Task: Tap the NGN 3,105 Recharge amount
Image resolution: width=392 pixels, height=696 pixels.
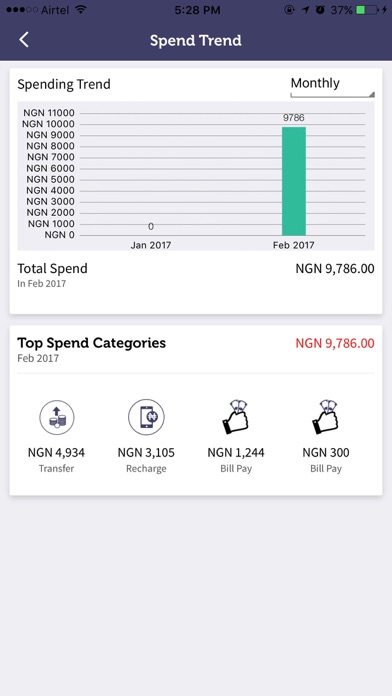Action: pos(146,453)
